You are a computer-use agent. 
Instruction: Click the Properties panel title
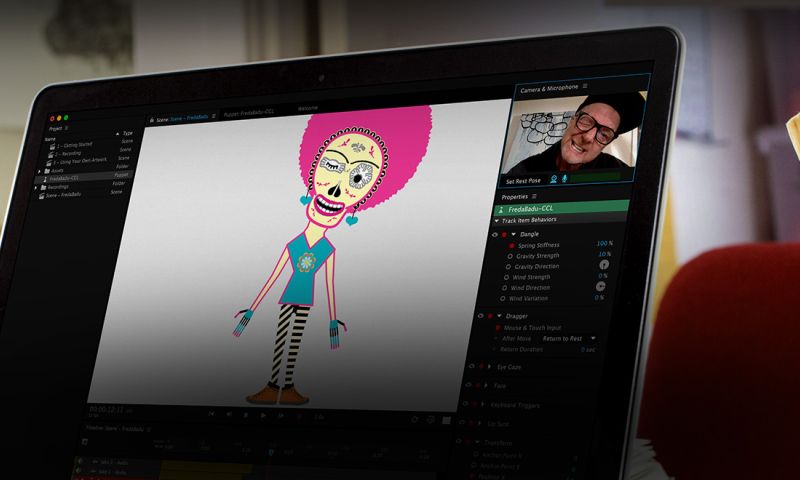[x=514, y=197]
